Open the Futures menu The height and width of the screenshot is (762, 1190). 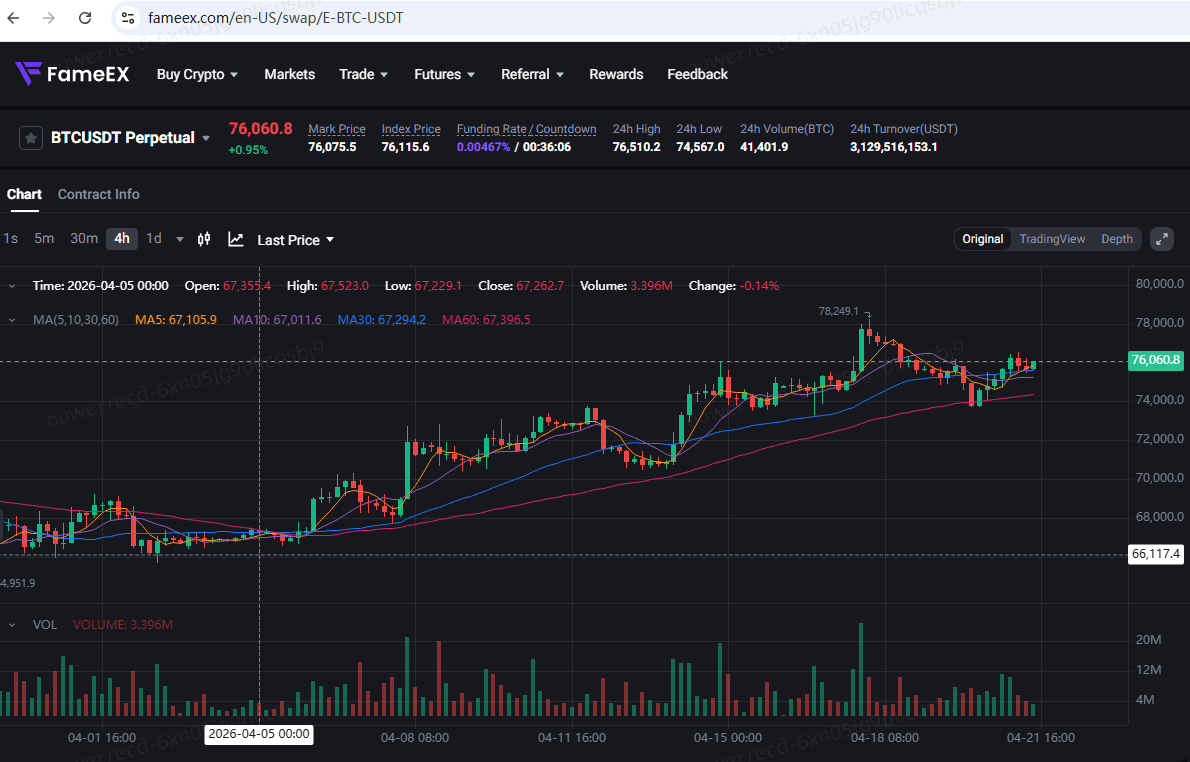[444, 74]
